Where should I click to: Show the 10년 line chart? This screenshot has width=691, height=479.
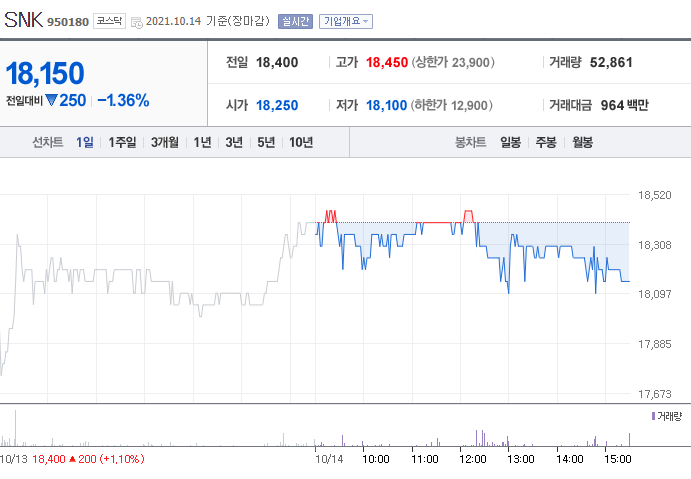301,142
